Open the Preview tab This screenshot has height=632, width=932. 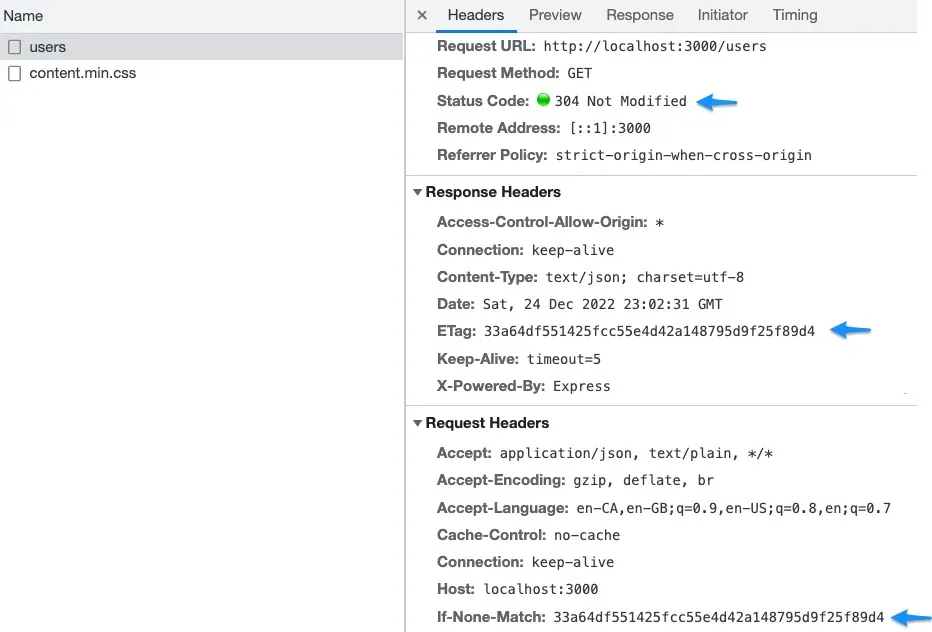click(555, 15)
